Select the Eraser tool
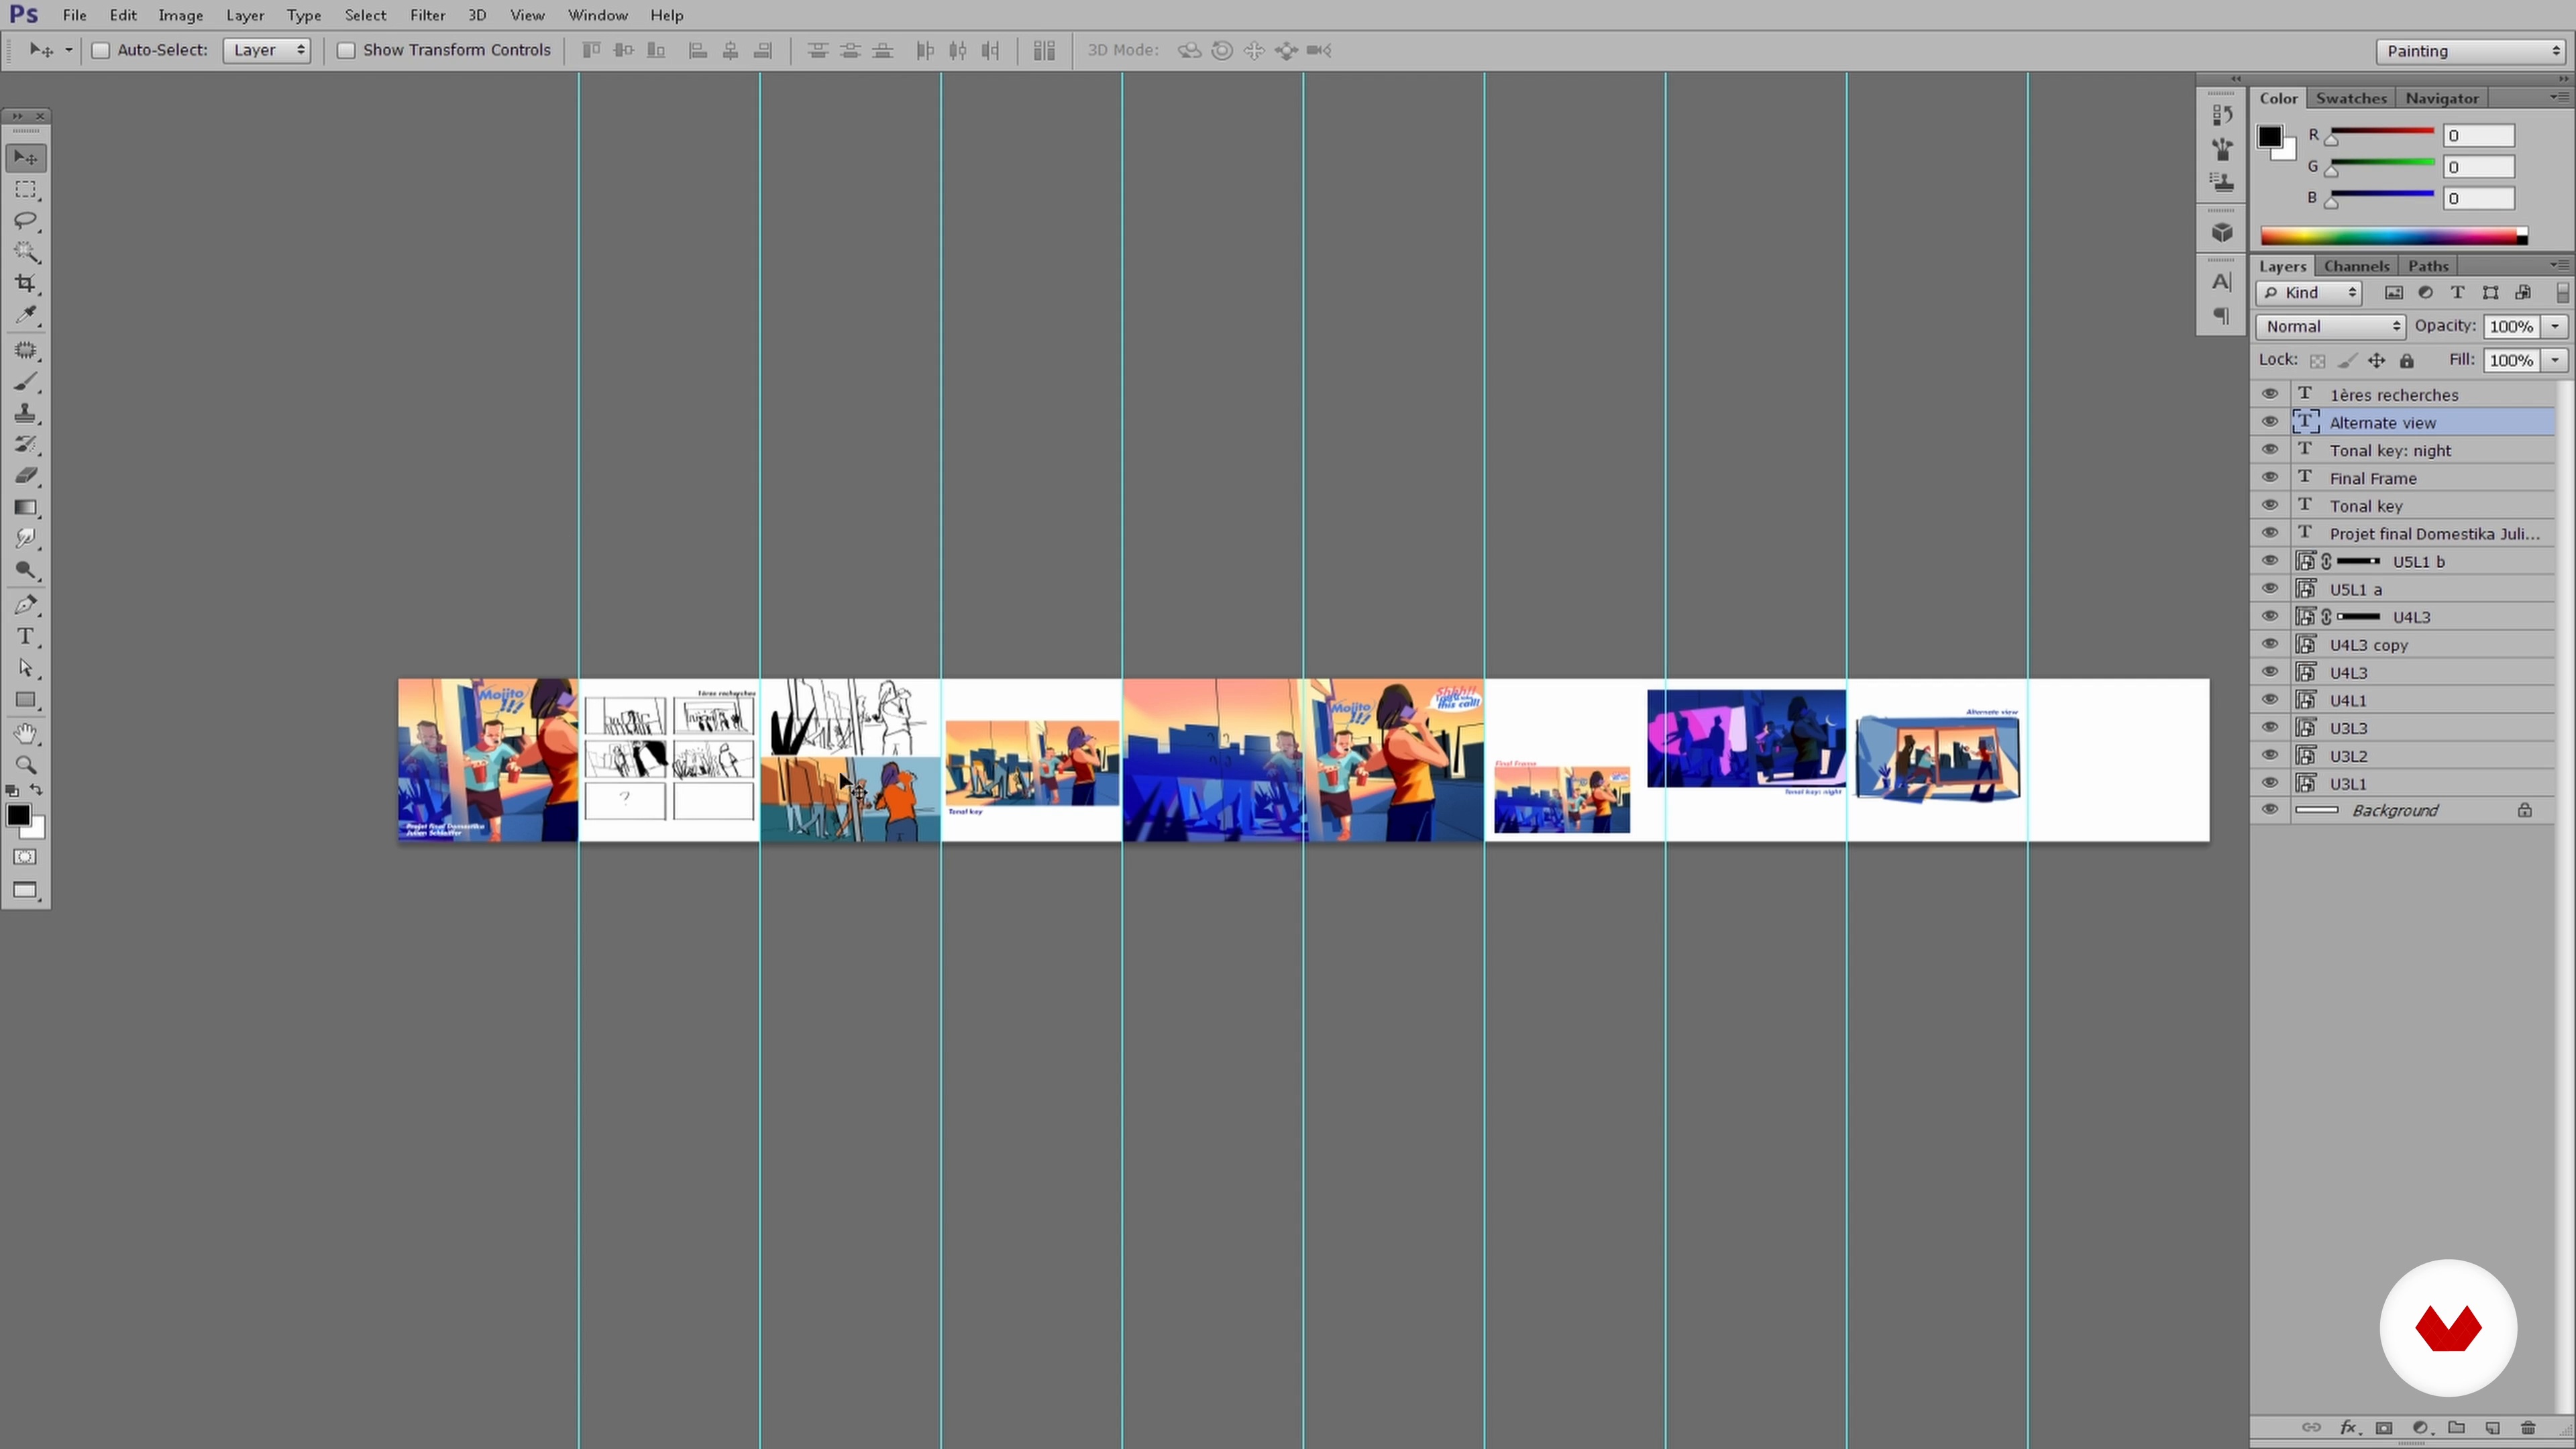 pyautogui.click(x=26, y=476)
